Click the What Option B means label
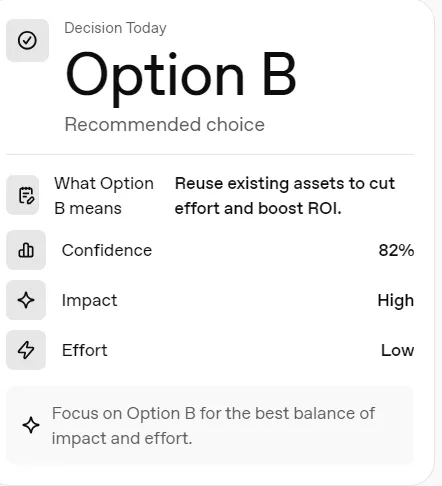The image size is (442, 486). 104,196
